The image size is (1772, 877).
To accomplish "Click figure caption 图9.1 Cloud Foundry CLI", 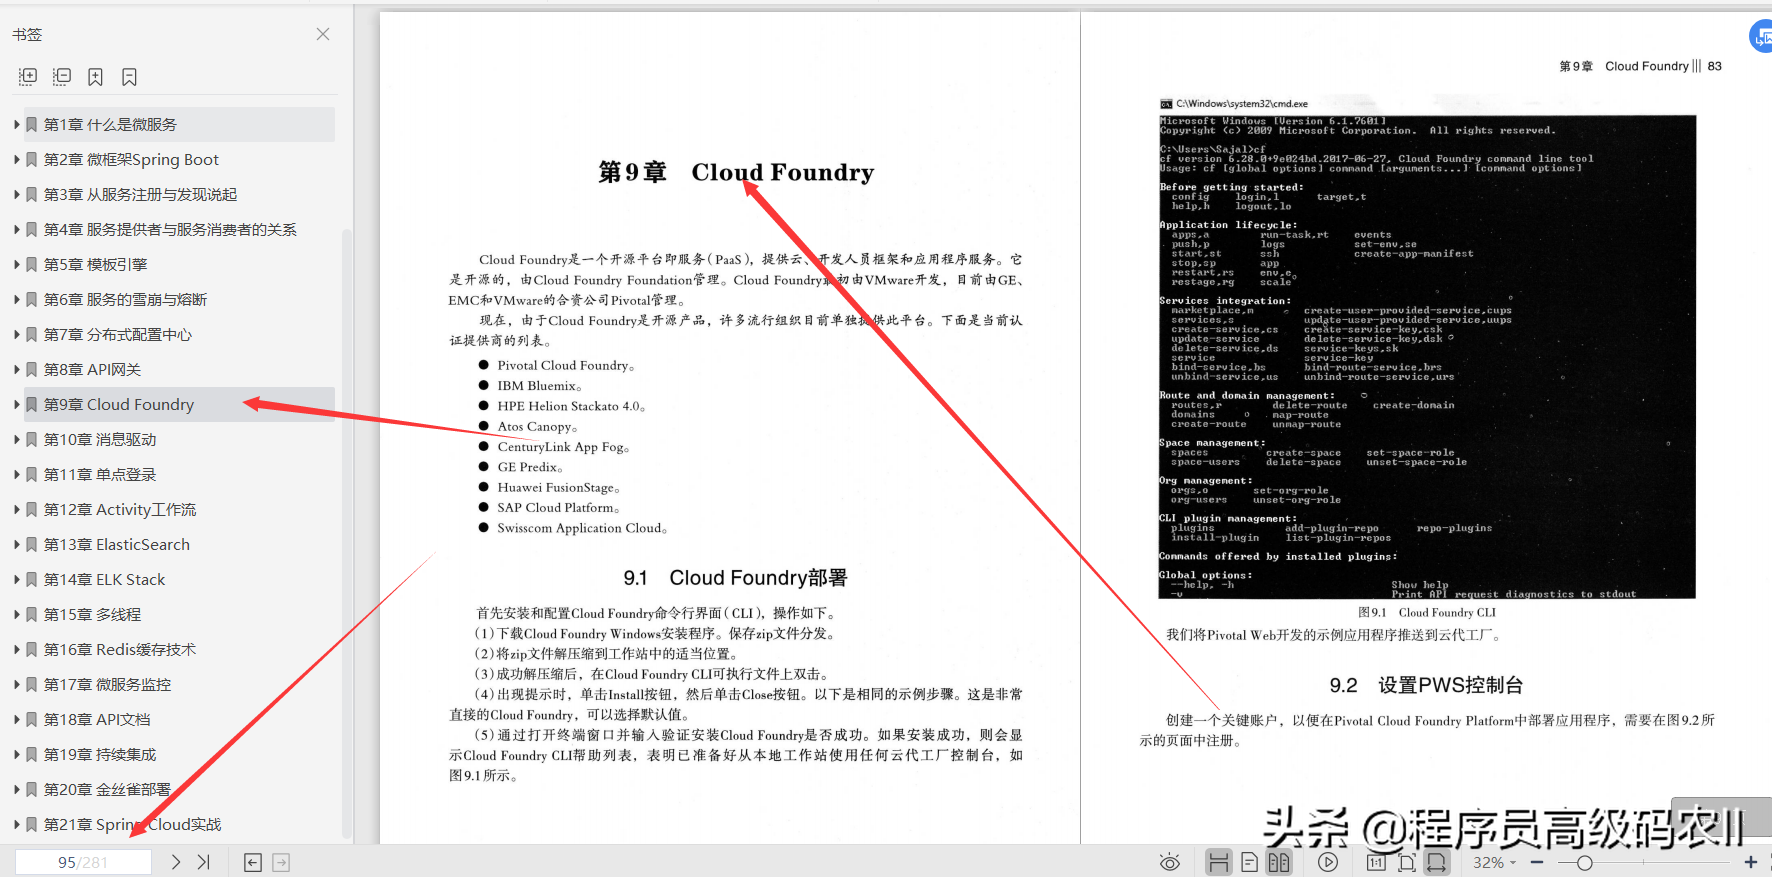I will (x=1427, y=613).
